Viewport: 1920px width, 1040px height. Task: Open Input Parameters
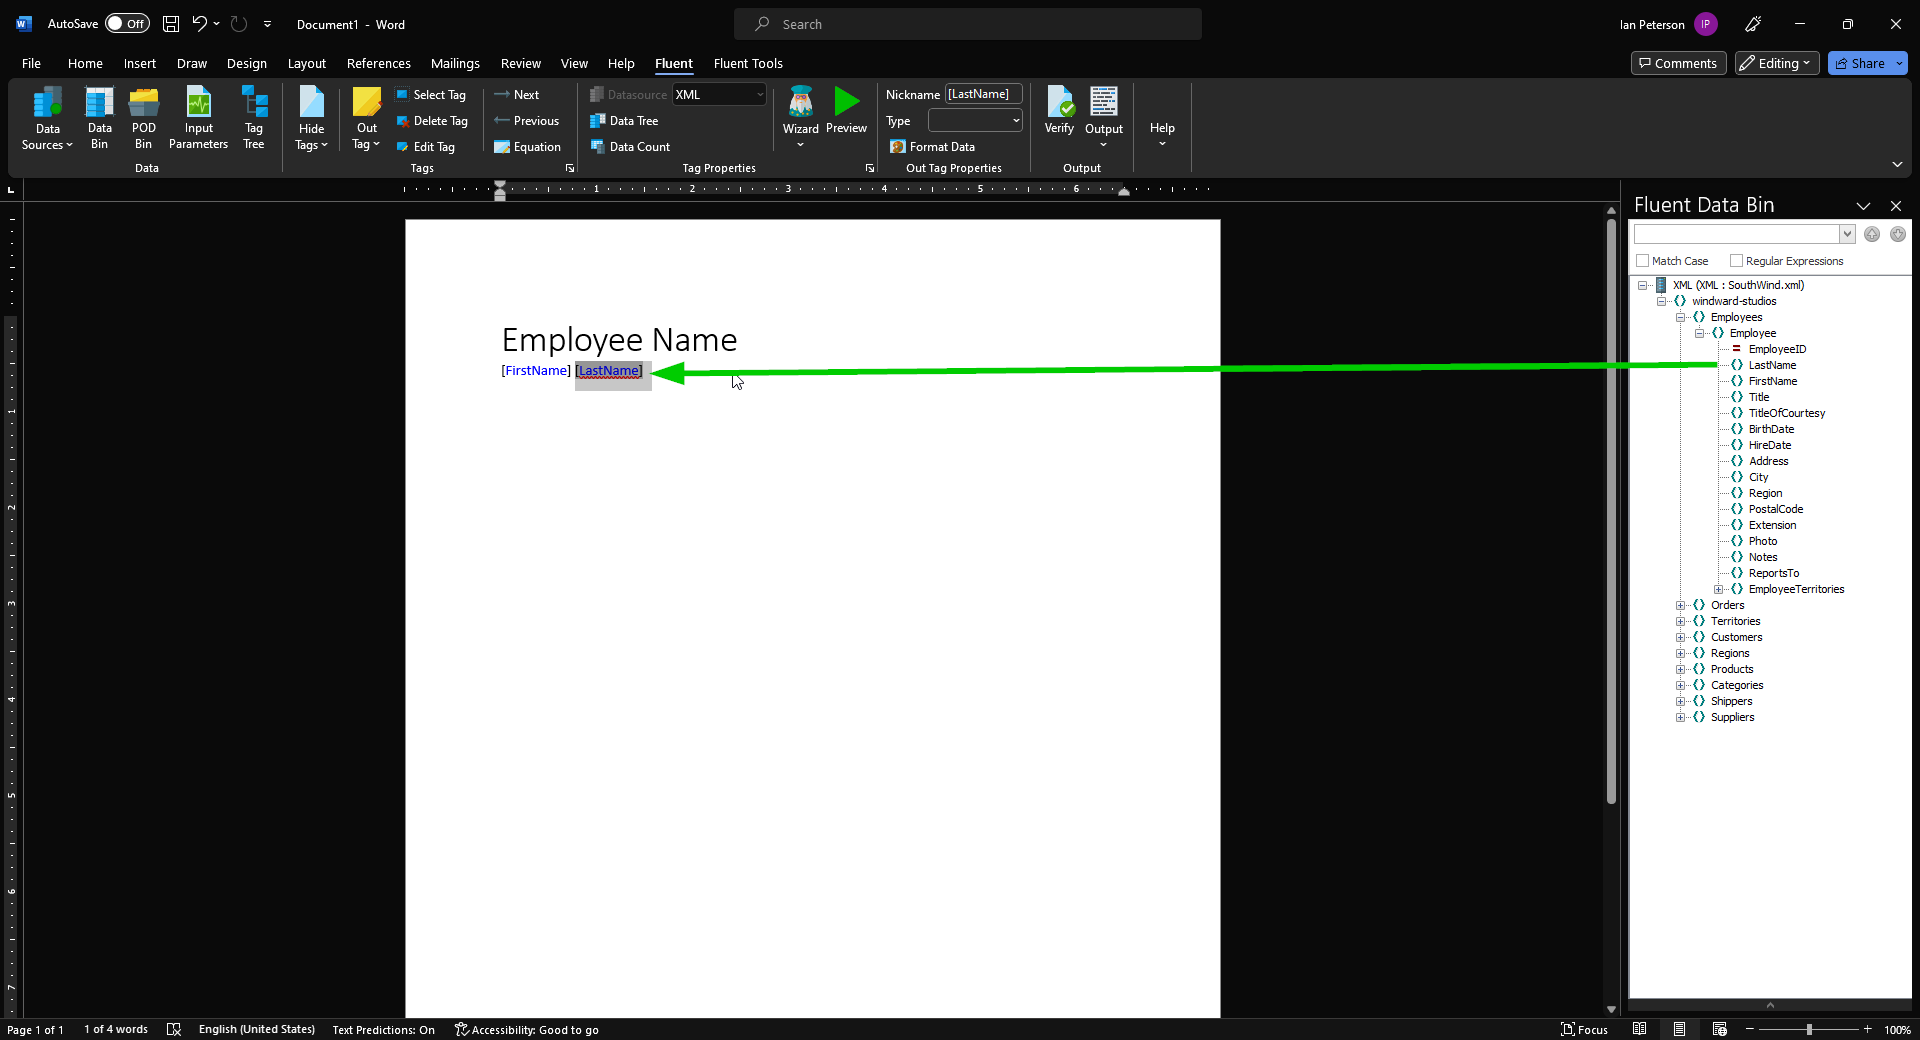198,119
